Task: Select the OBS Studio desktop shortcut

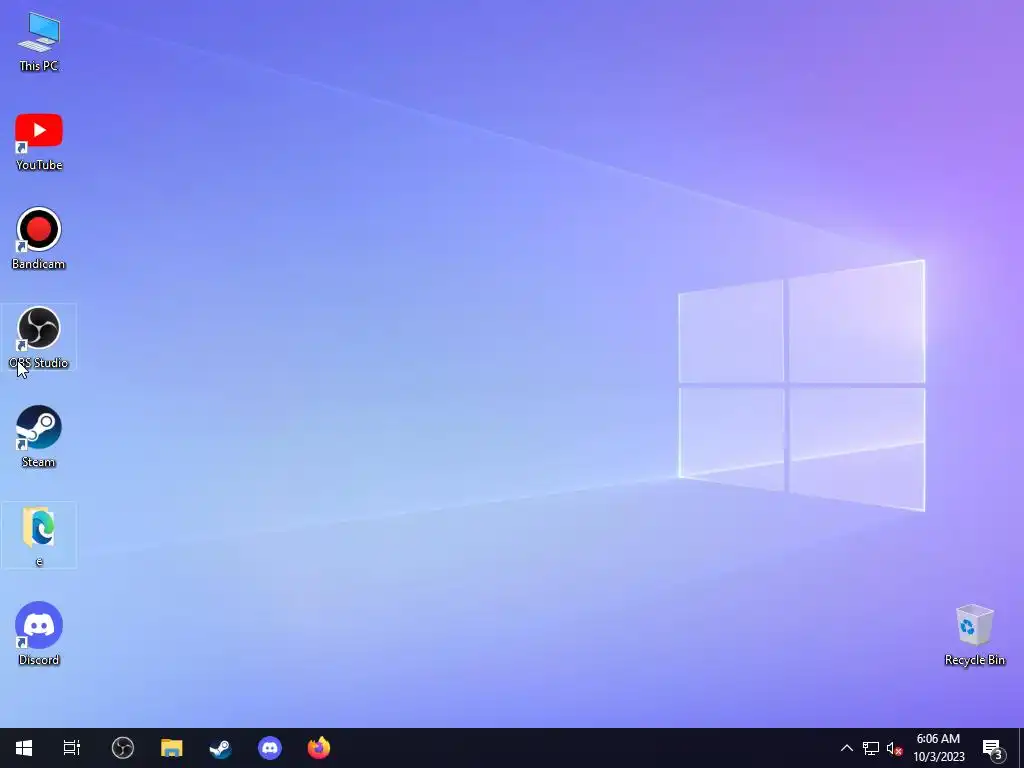Action: 39,338
